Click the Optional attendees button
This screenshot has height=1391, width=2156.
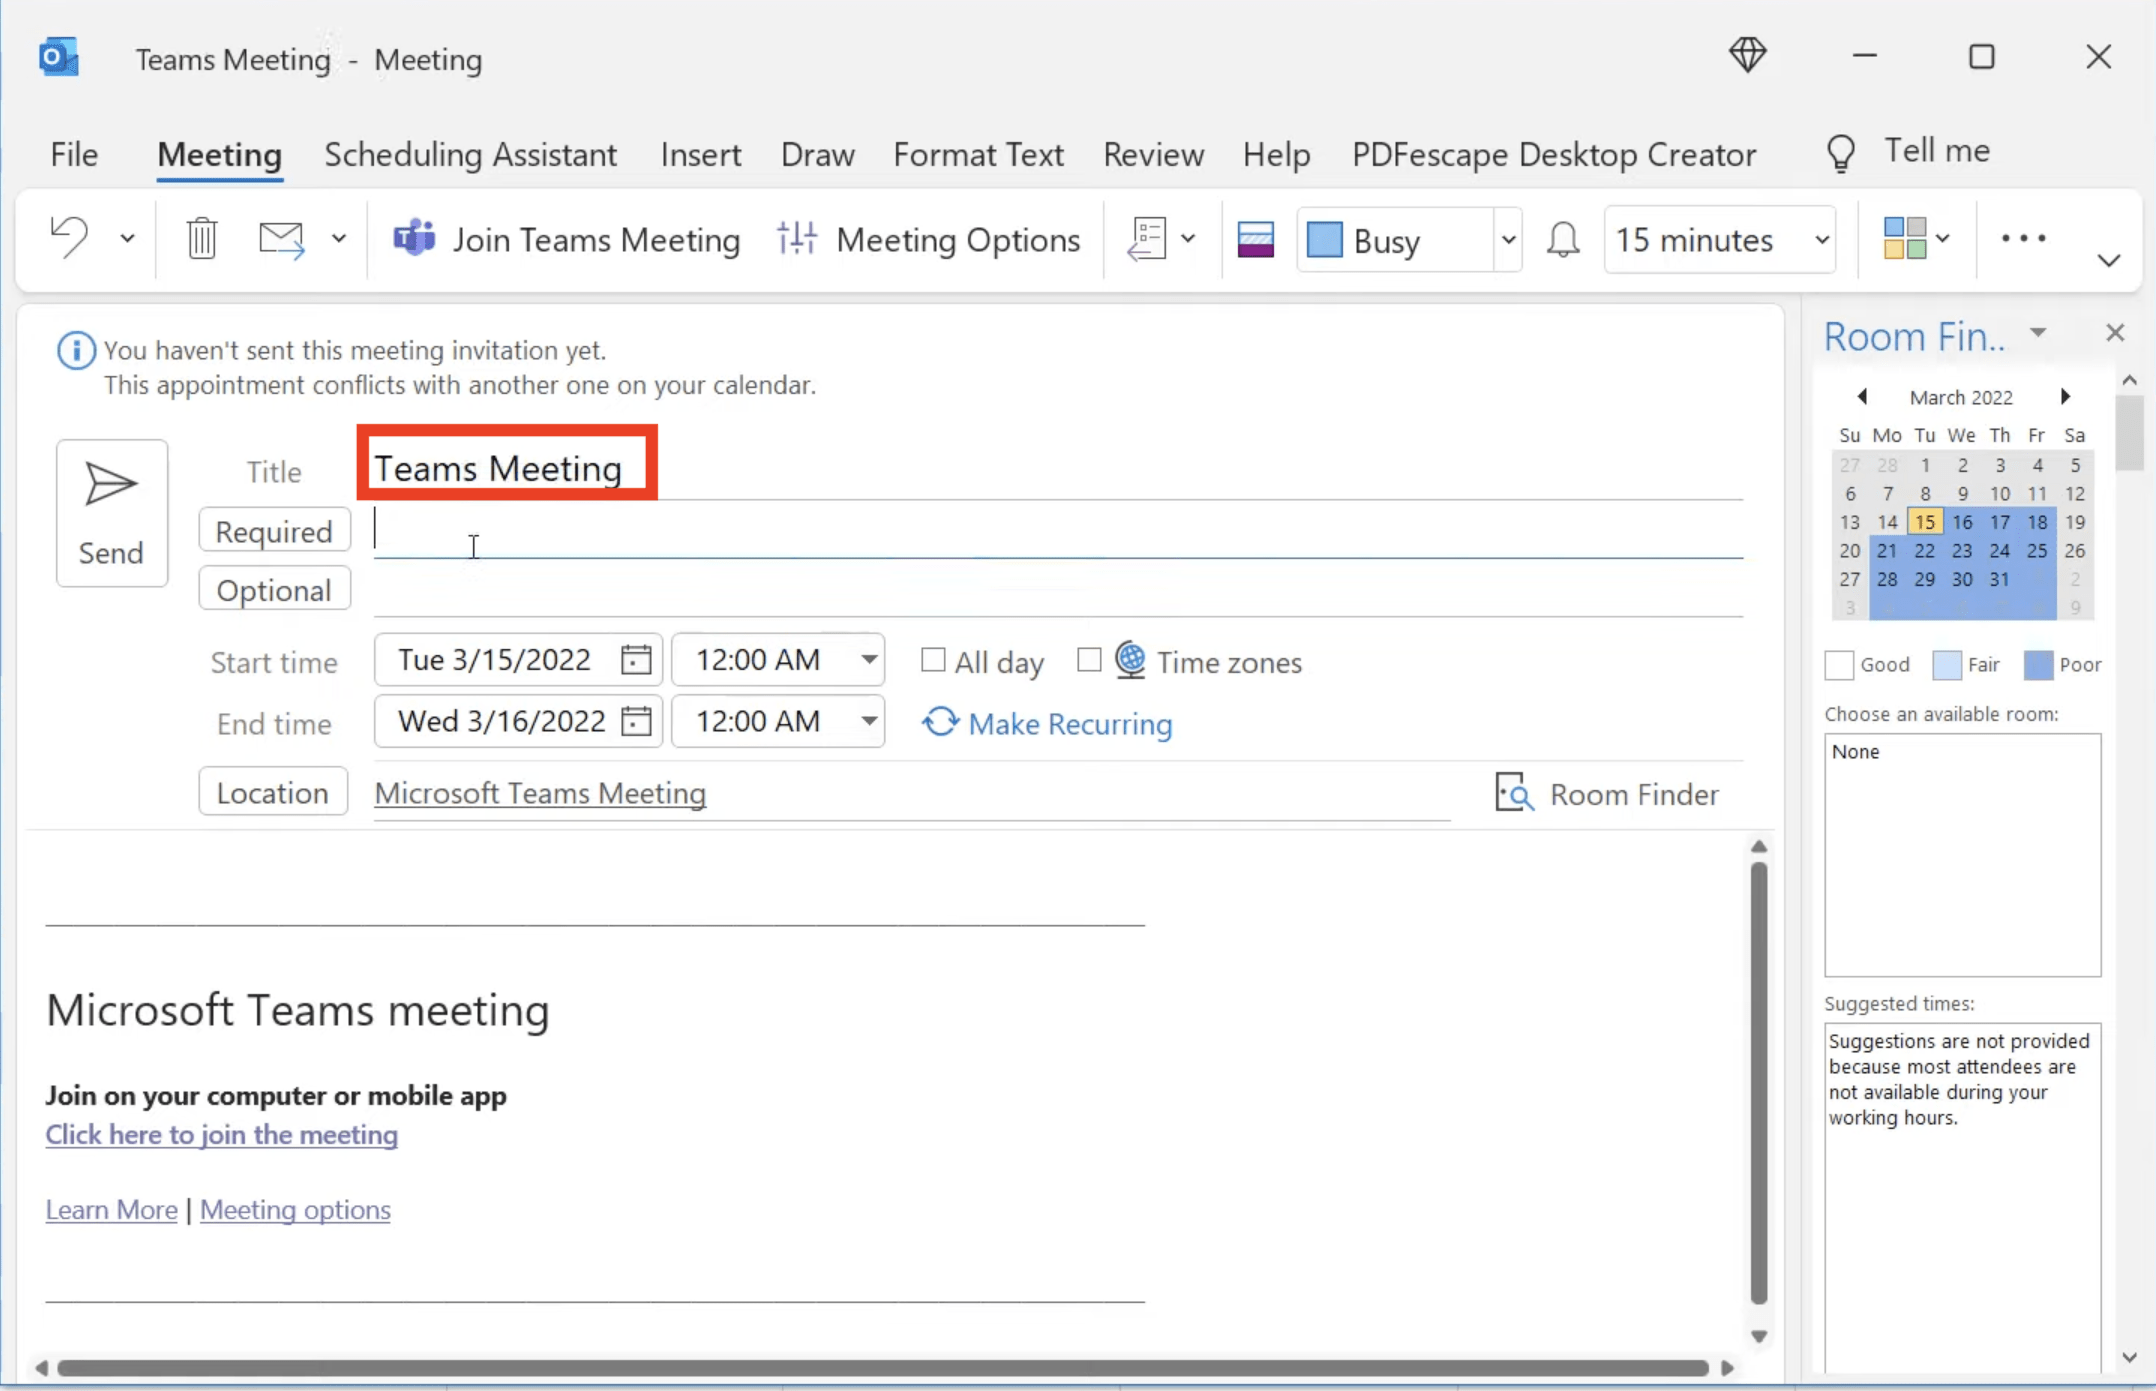point(274,590)
